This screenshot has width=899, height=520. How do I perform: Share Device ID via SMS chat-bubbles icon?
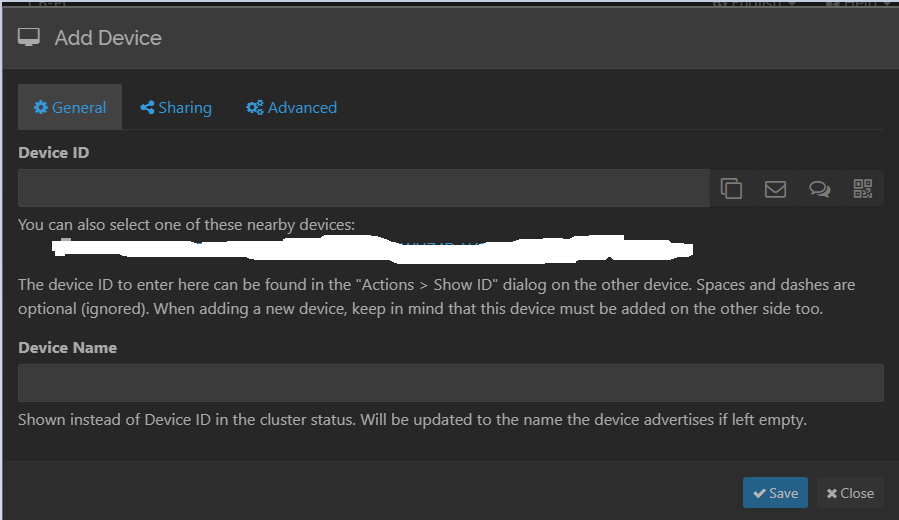click(x=819, y=188)
